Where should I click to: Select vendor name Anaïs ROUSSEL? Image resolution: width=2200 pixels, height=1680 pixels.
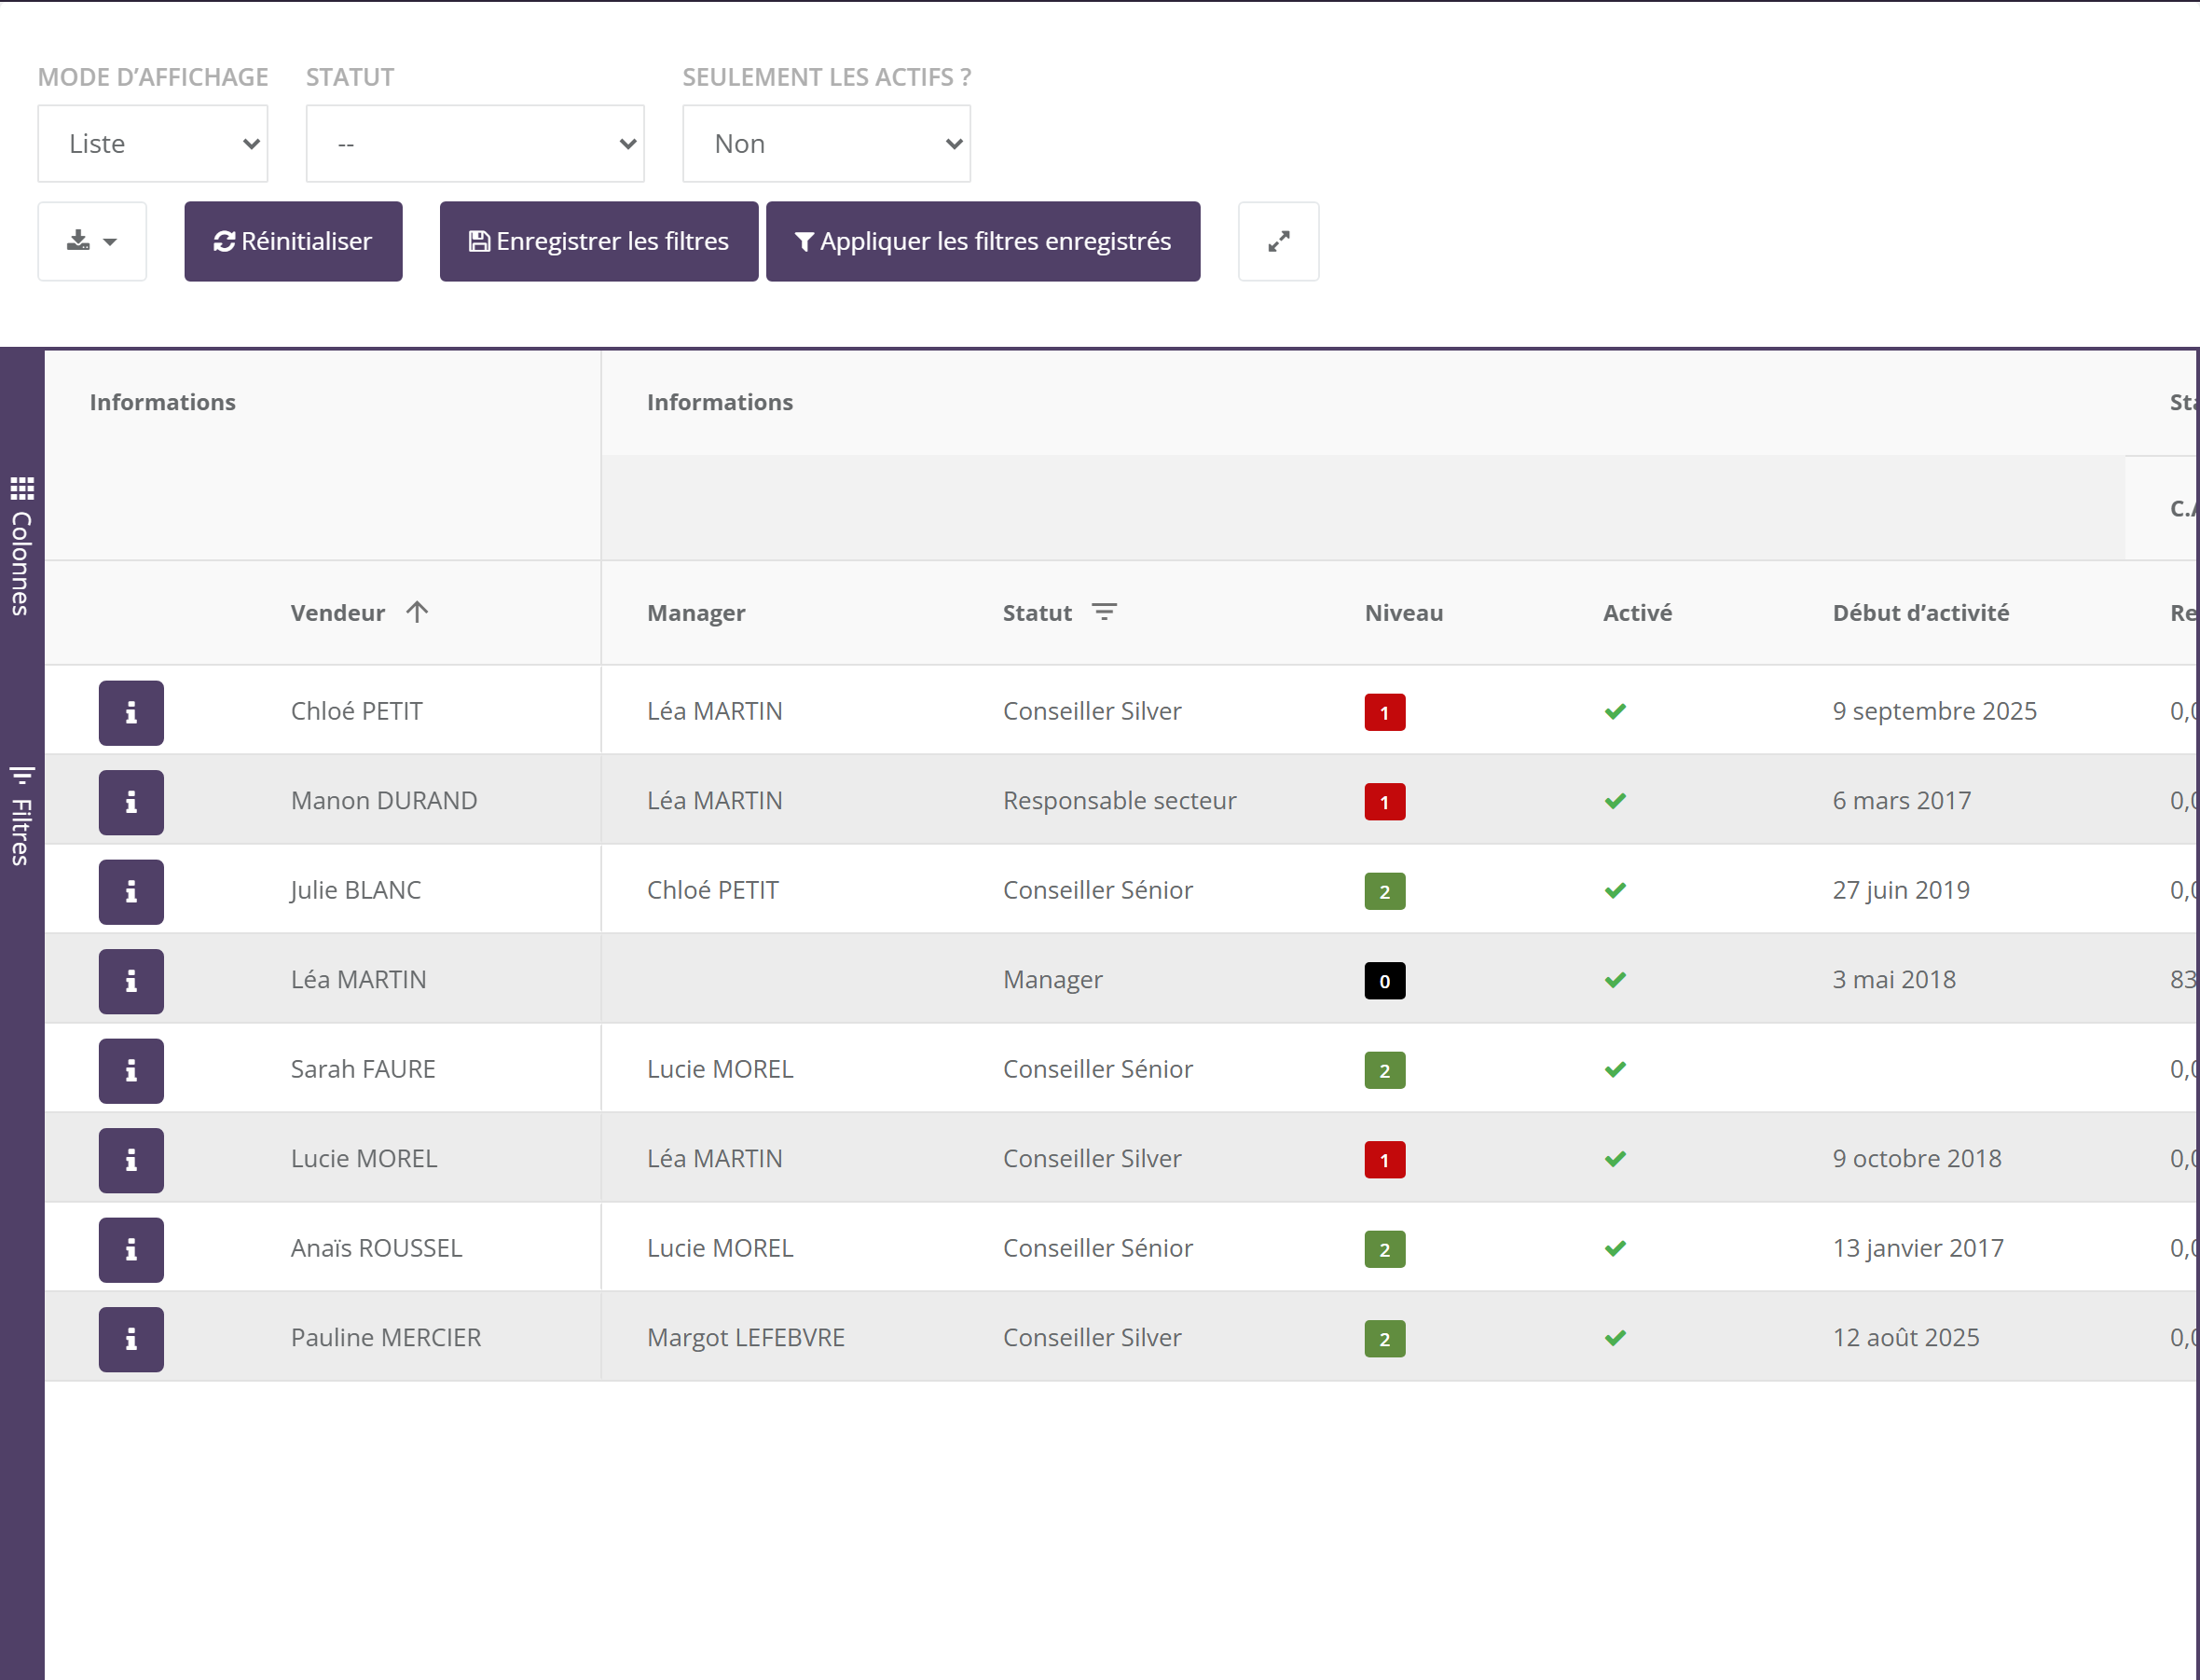coord(376,1248)
